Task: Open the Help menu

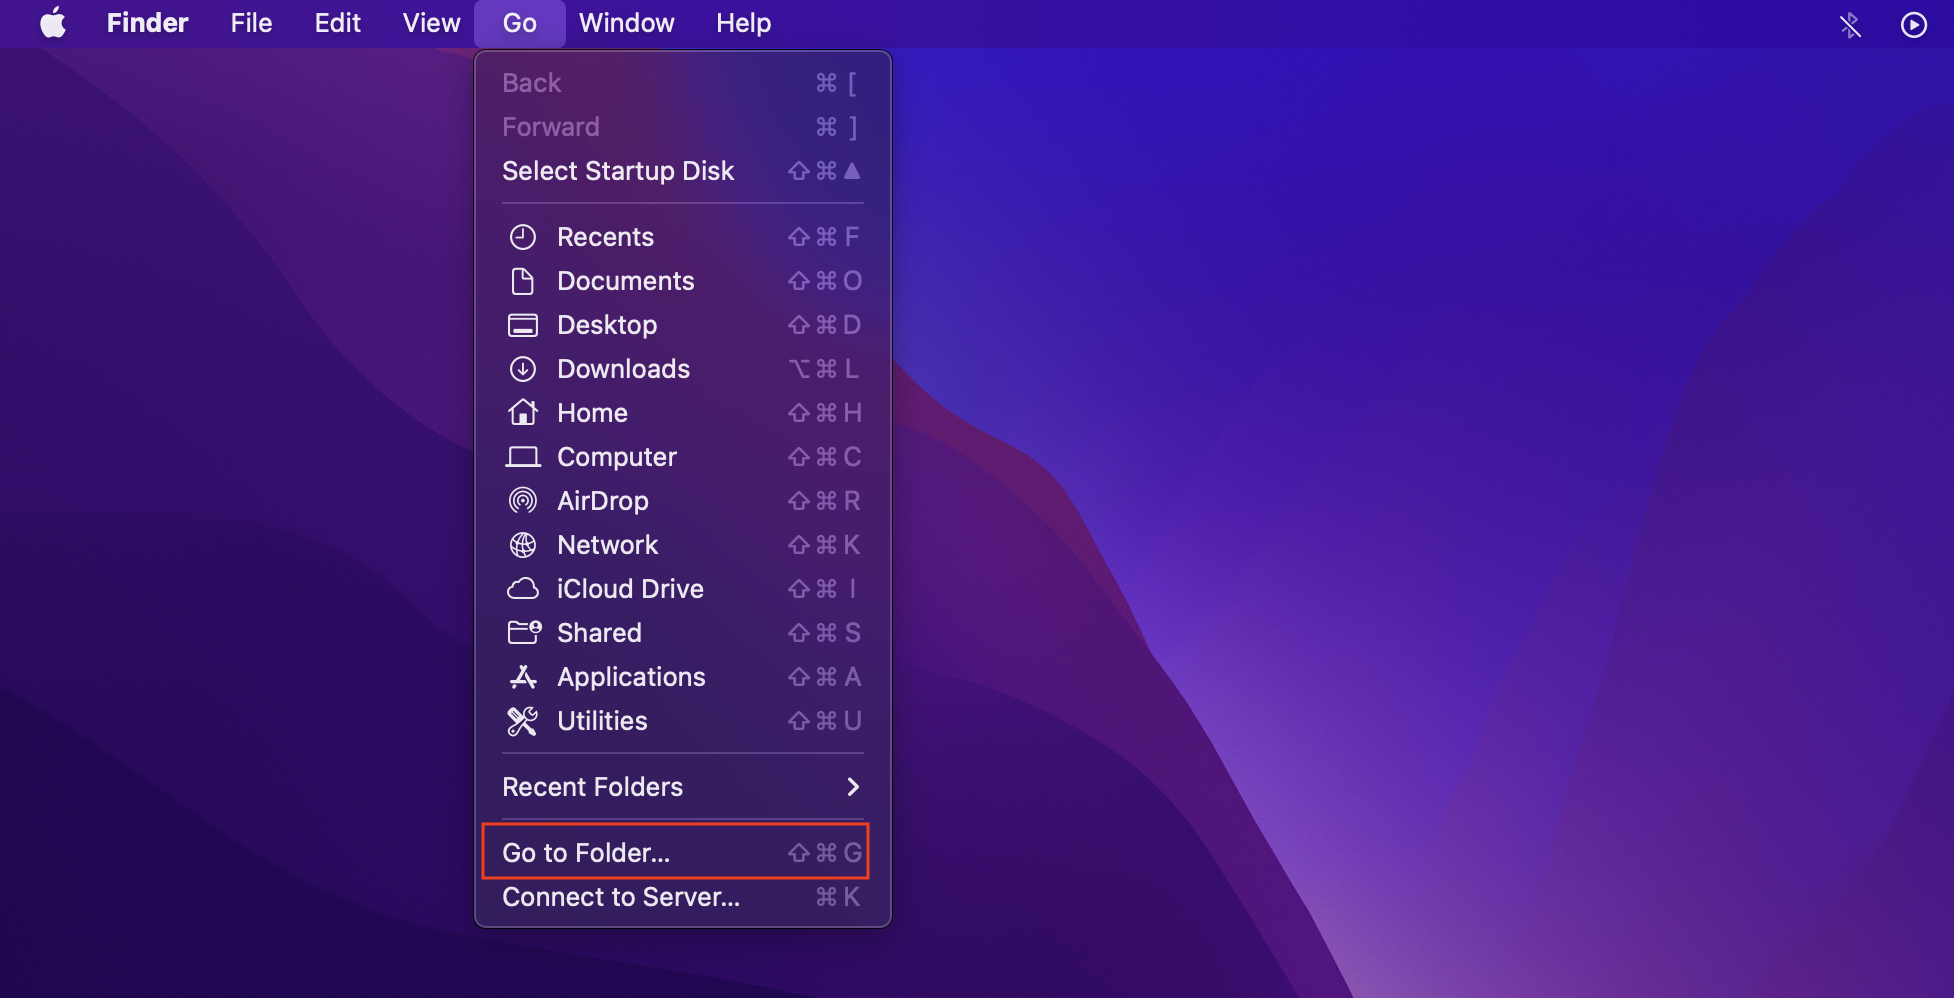Action: coord(744,23)
